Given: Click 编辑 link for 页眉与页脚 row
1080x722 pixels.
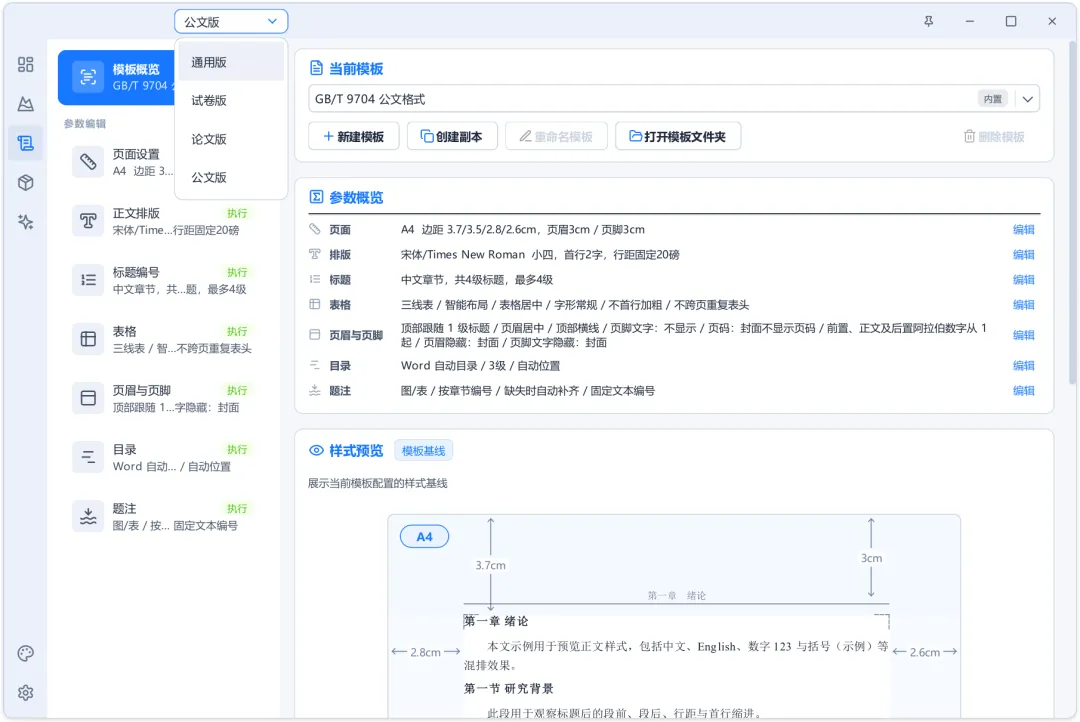Looking at the screenshot, I should (x=1024, y=336).
